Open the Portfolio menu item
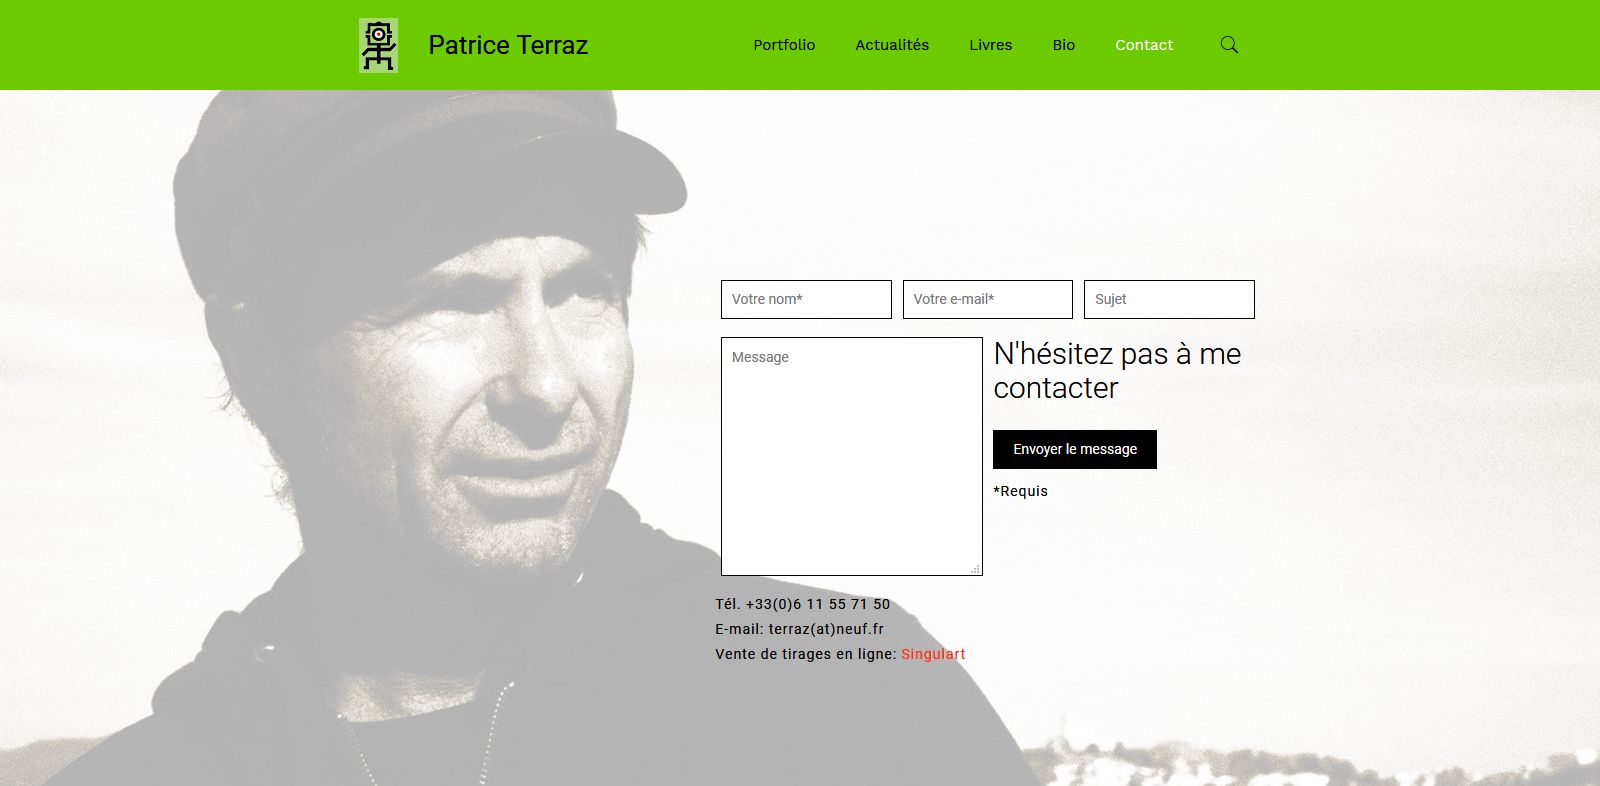Screen dimensions: 1600x786 tap(784, 45)
